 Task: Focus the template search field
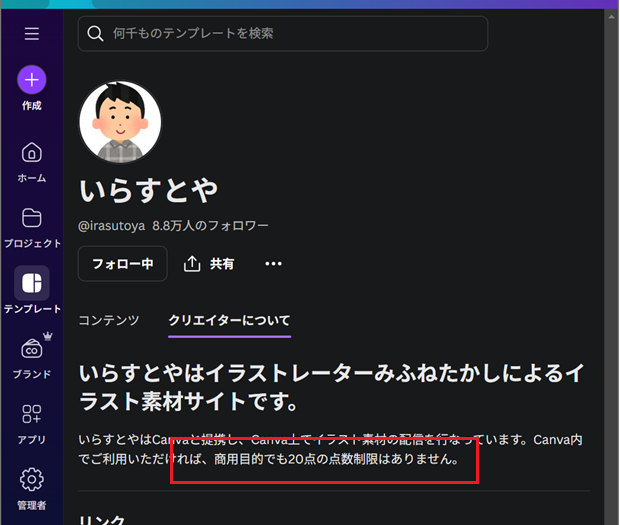point(283,34)
